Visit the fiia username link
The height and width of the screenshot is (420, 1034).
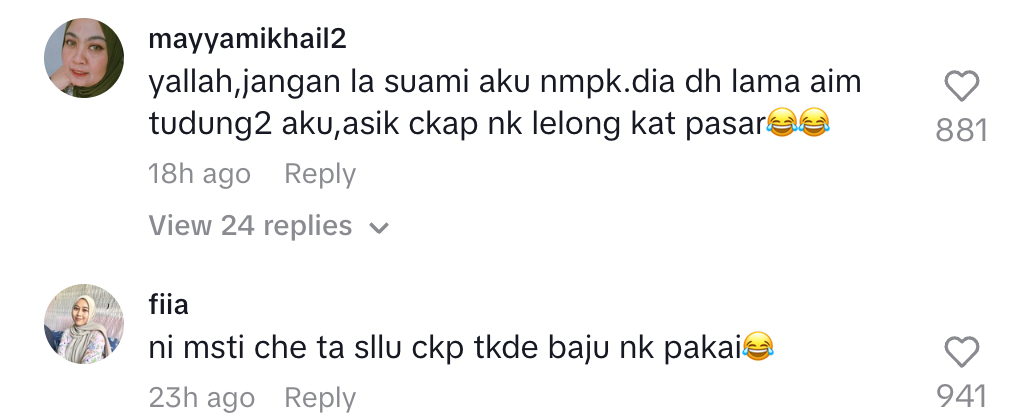pos(169,305)
